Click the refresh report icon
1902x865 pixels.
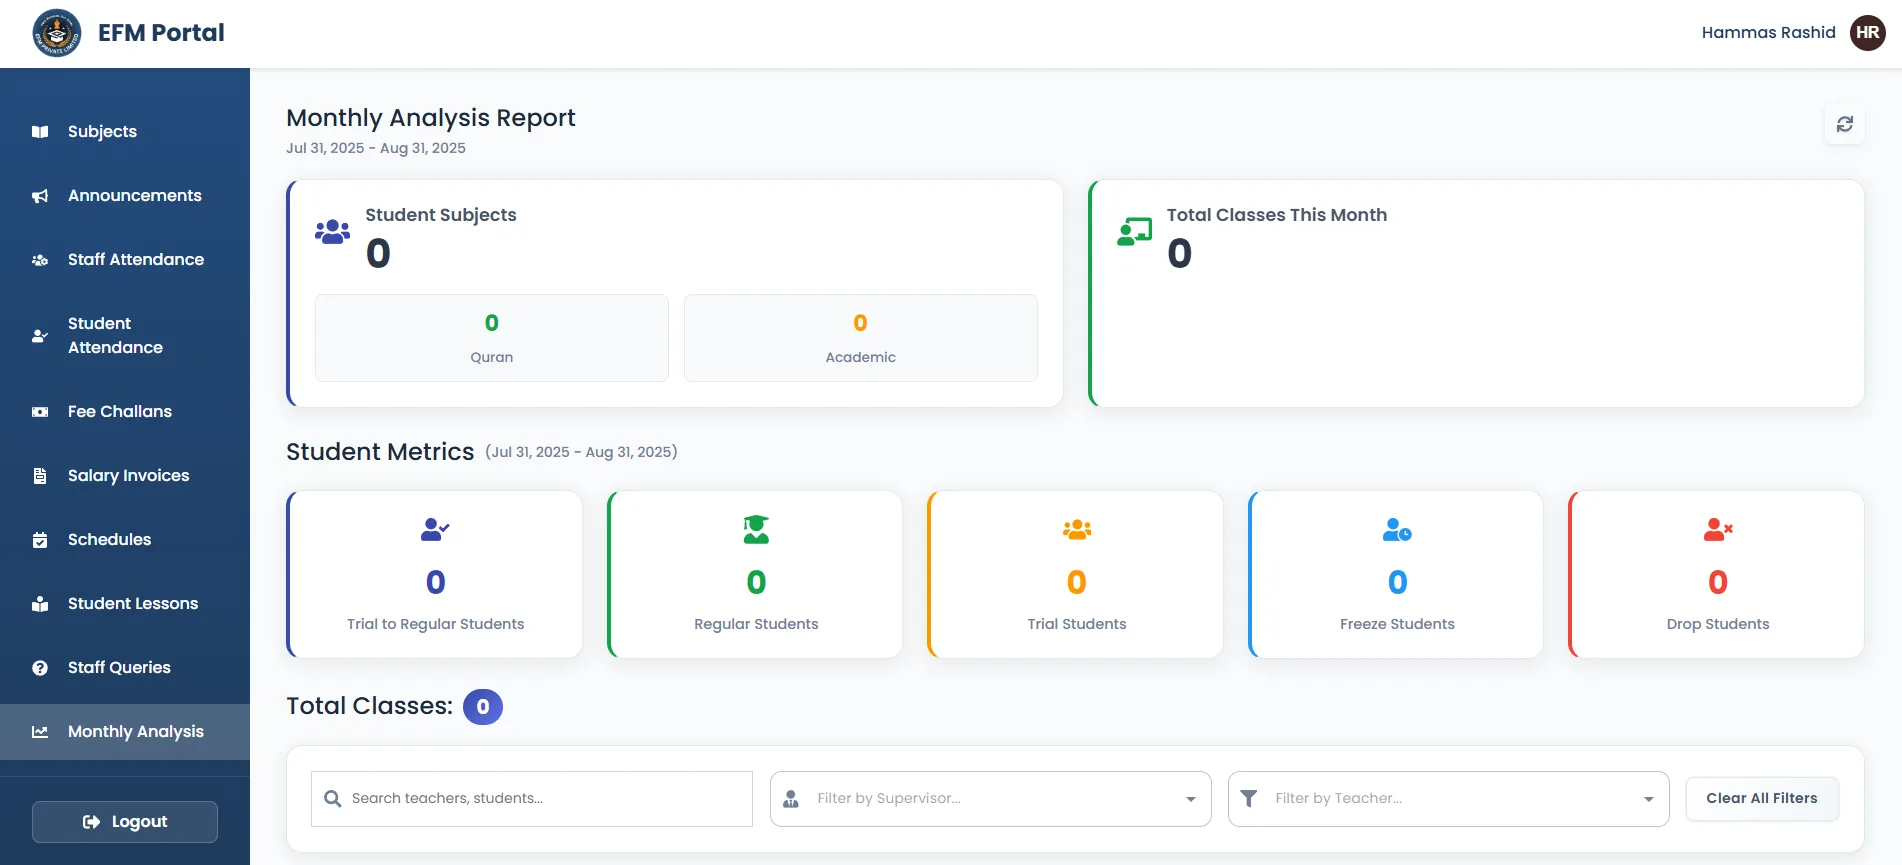[1844, 124]
